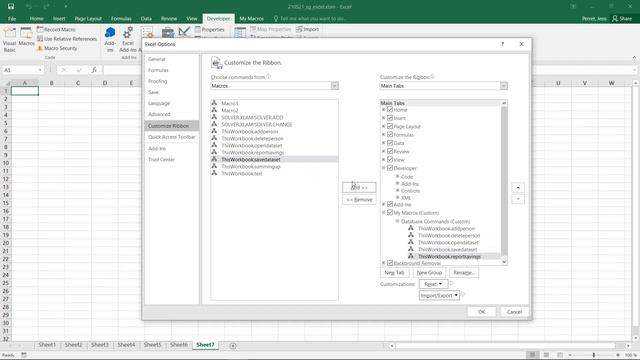Open Visual Basic editor icon

pos(9,40)
